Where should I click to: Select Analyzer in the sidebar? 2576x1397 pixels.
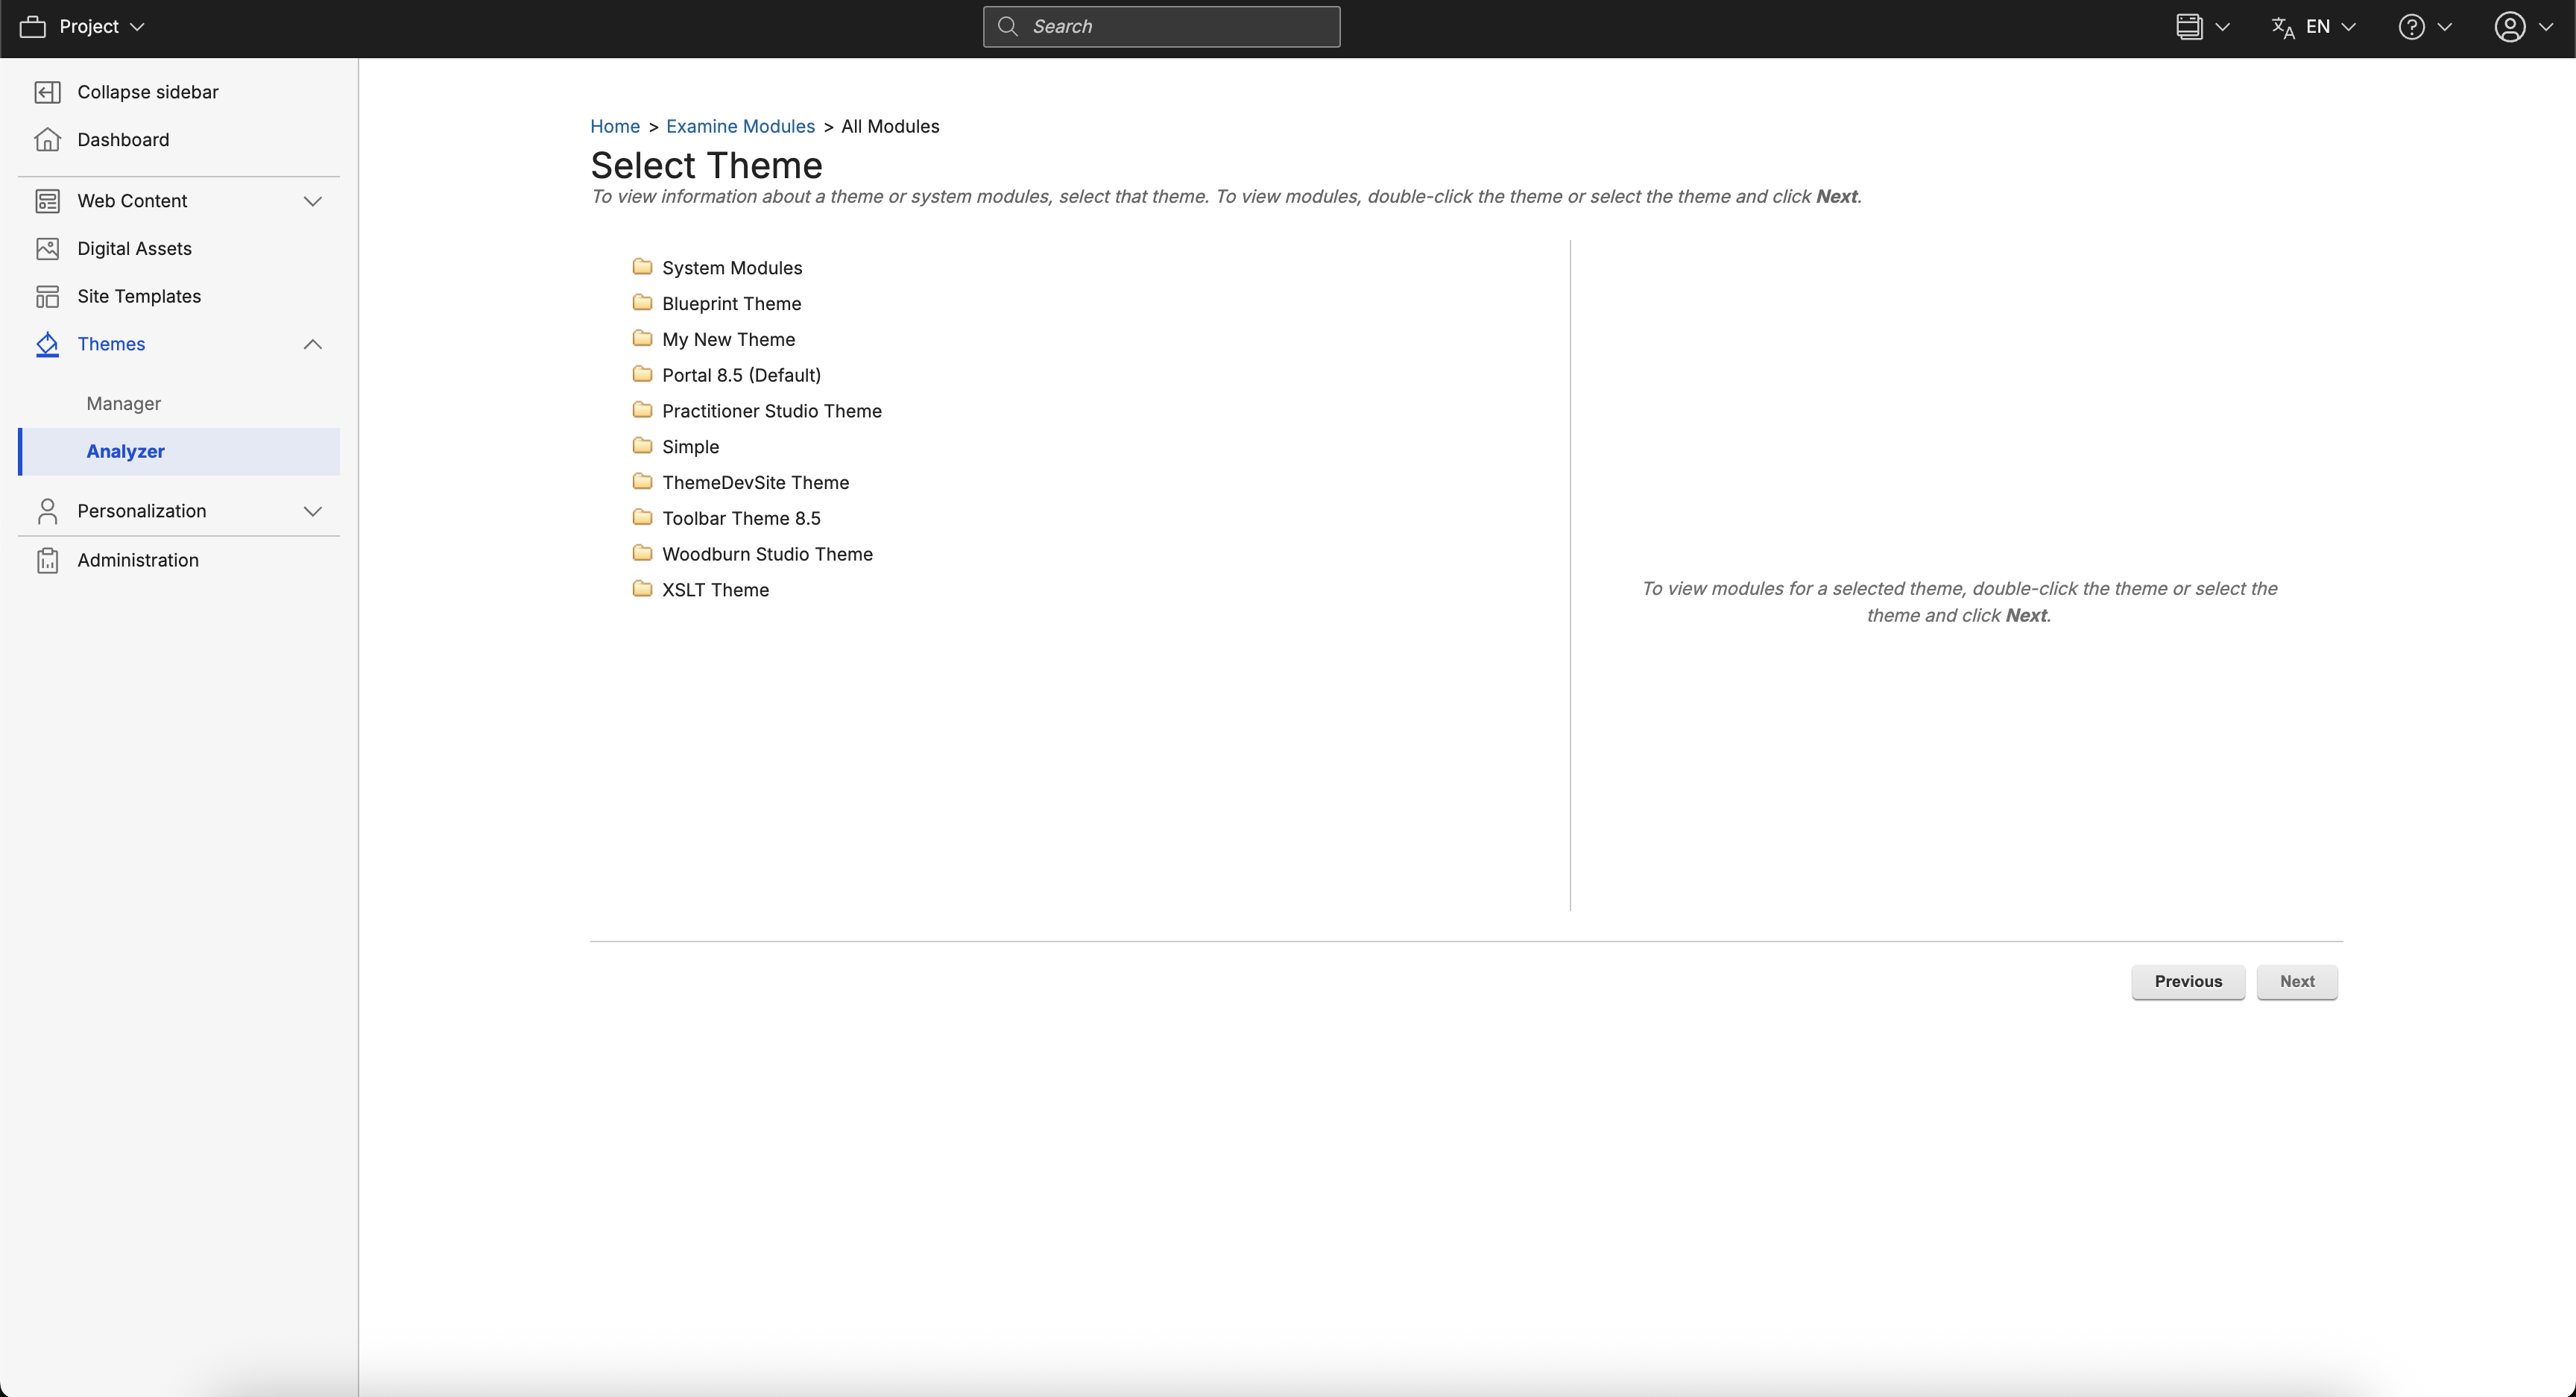(x=126, y=451)
